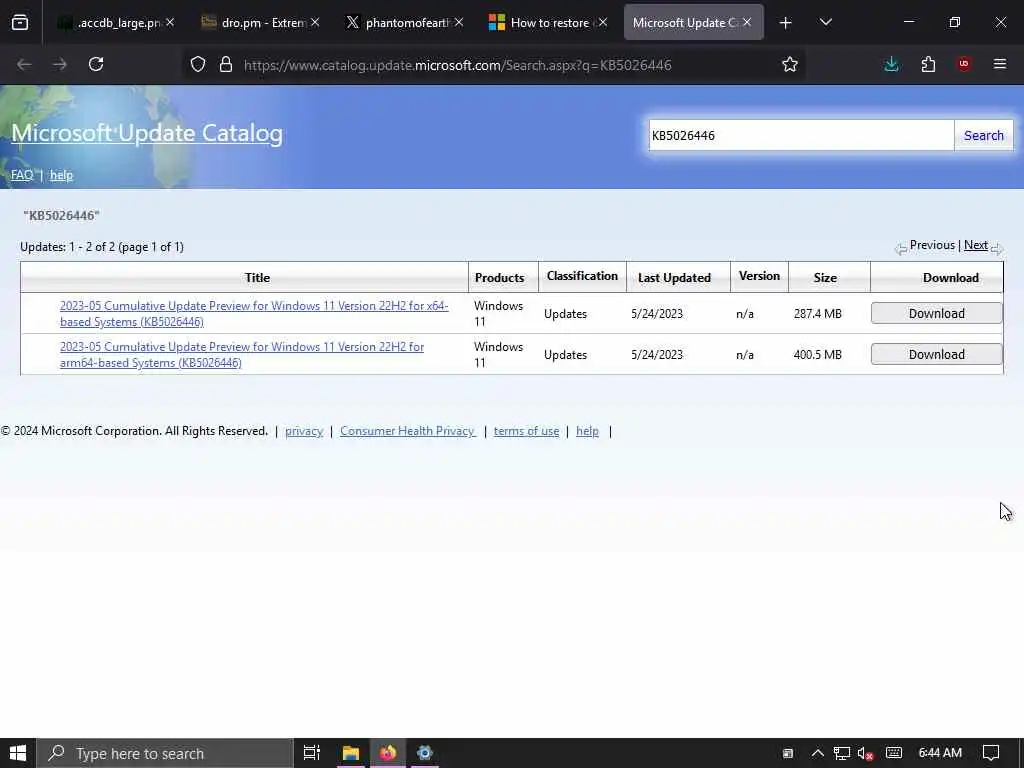Image resolution: width=1024 pixels, height=768 pixels.
Task: Open the Firefox downloads panel
Action: tap(891, 64)
